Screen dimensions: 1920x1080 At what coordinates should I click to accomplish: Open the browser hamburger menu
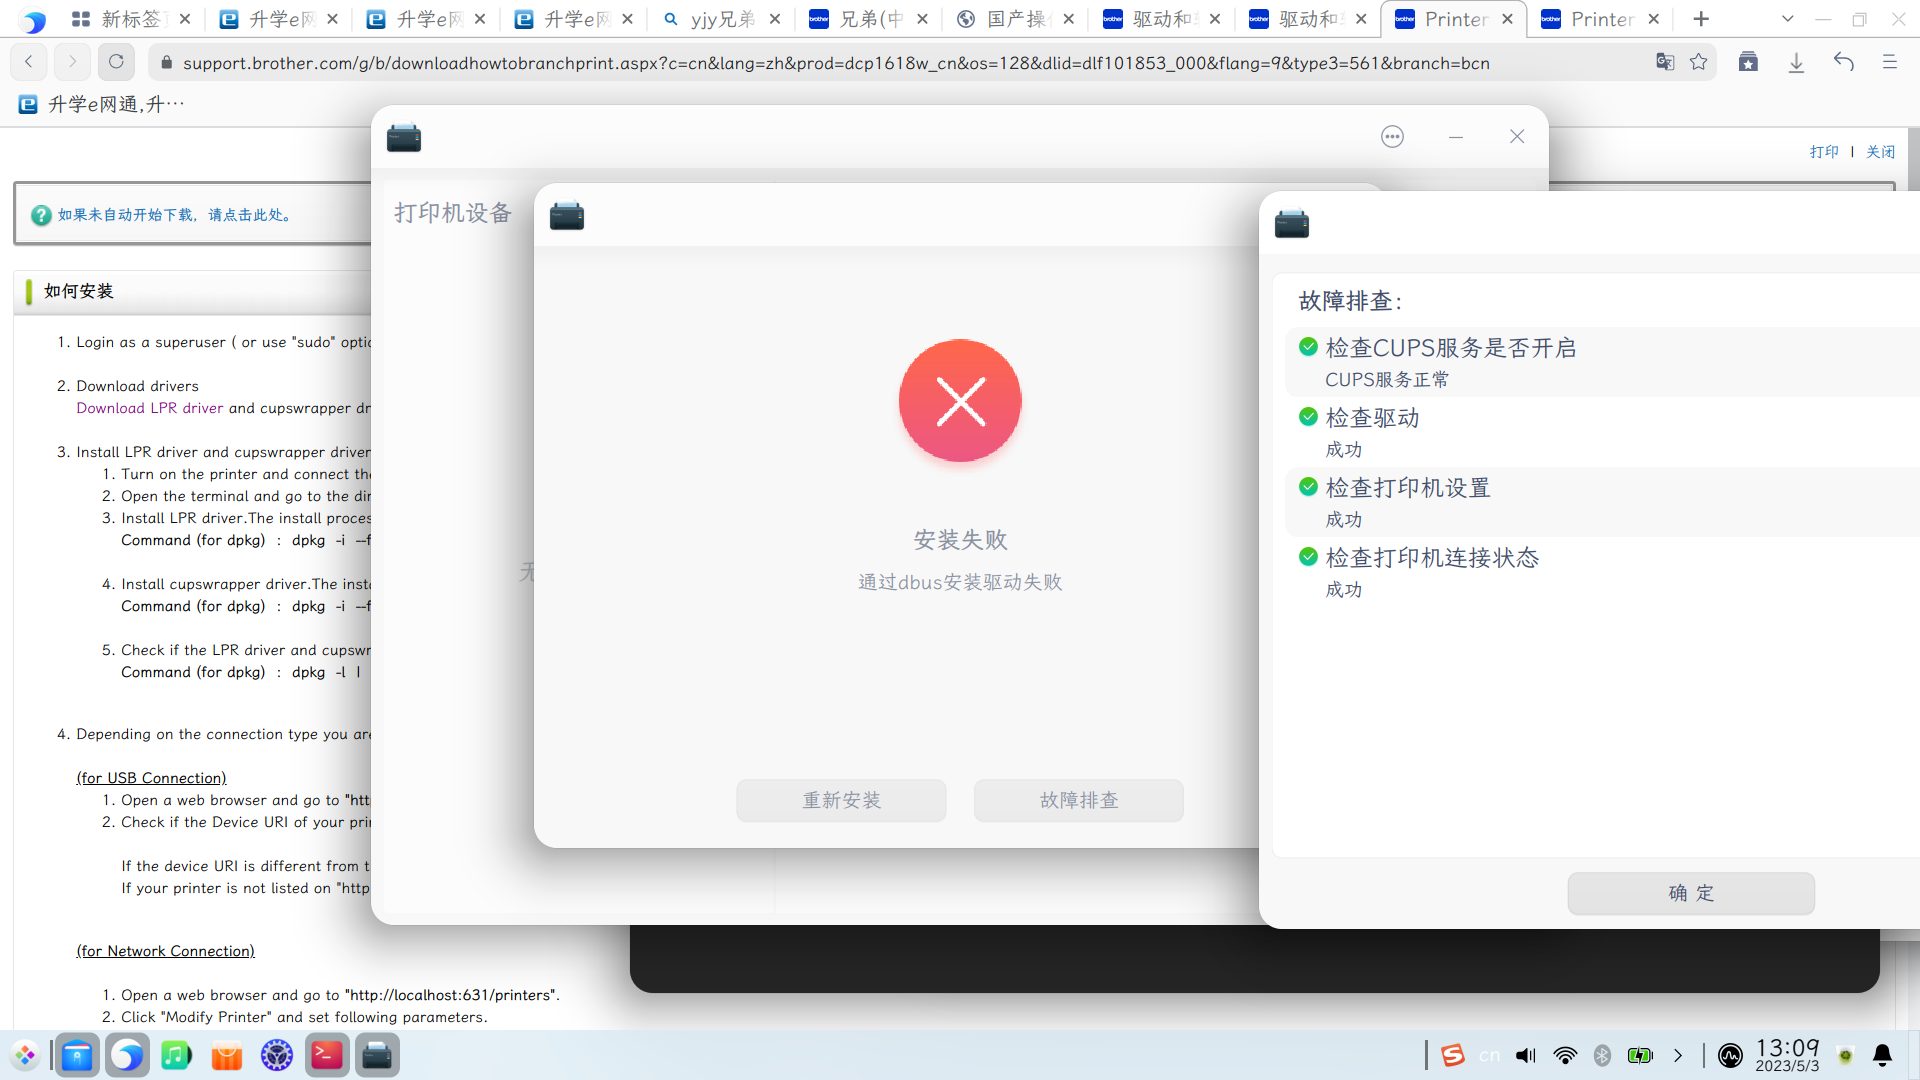[1890, 62]
